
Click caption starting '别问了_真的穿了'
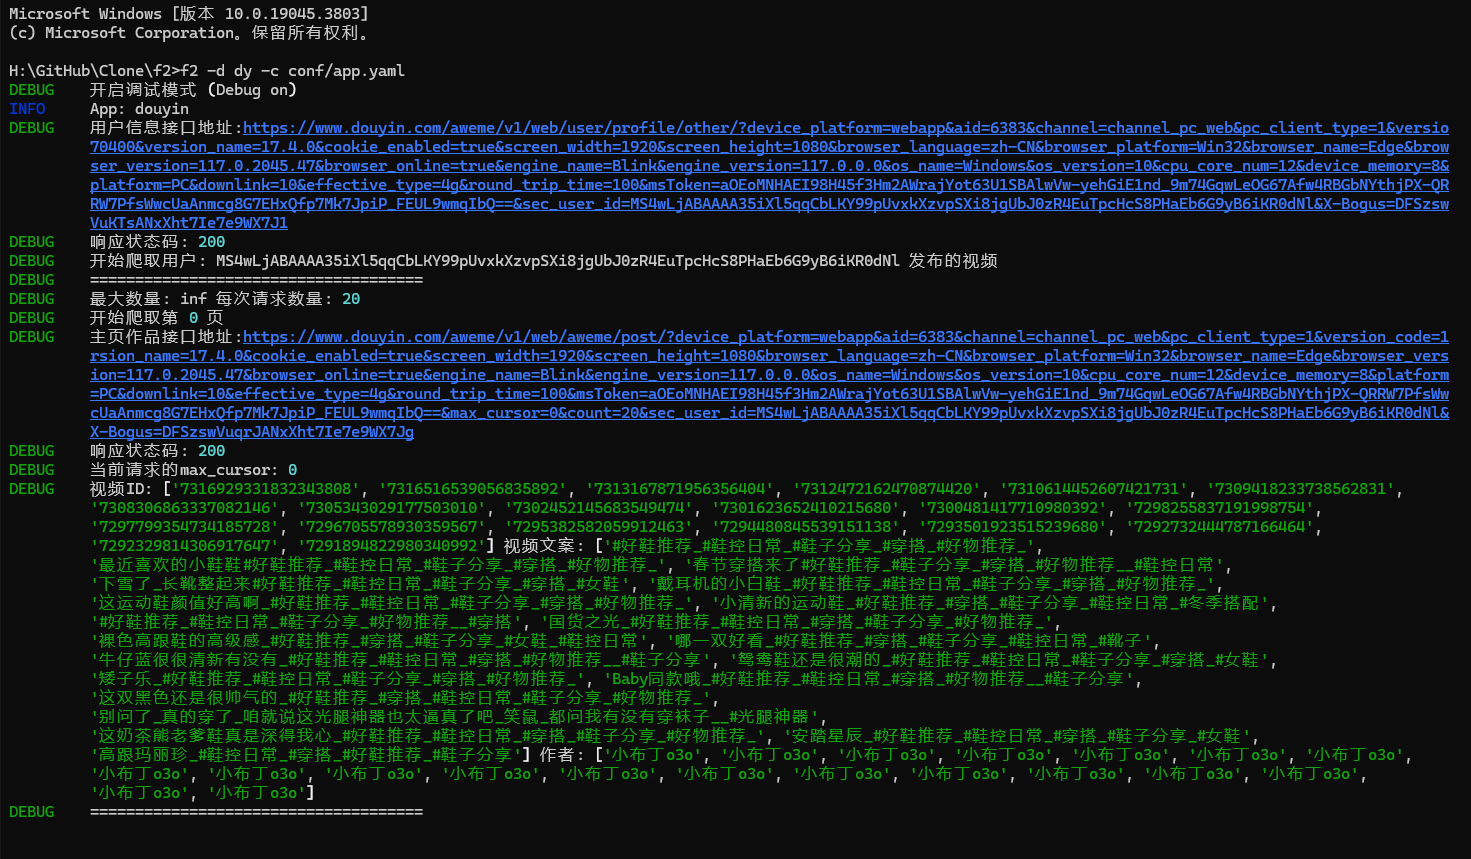tap(457, 717)
